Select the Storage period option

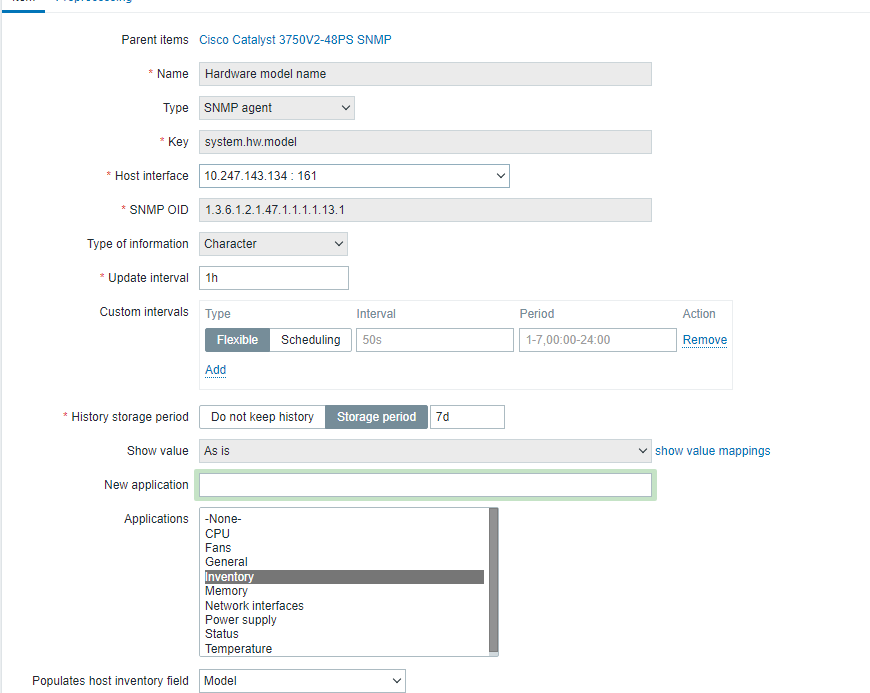376,417
